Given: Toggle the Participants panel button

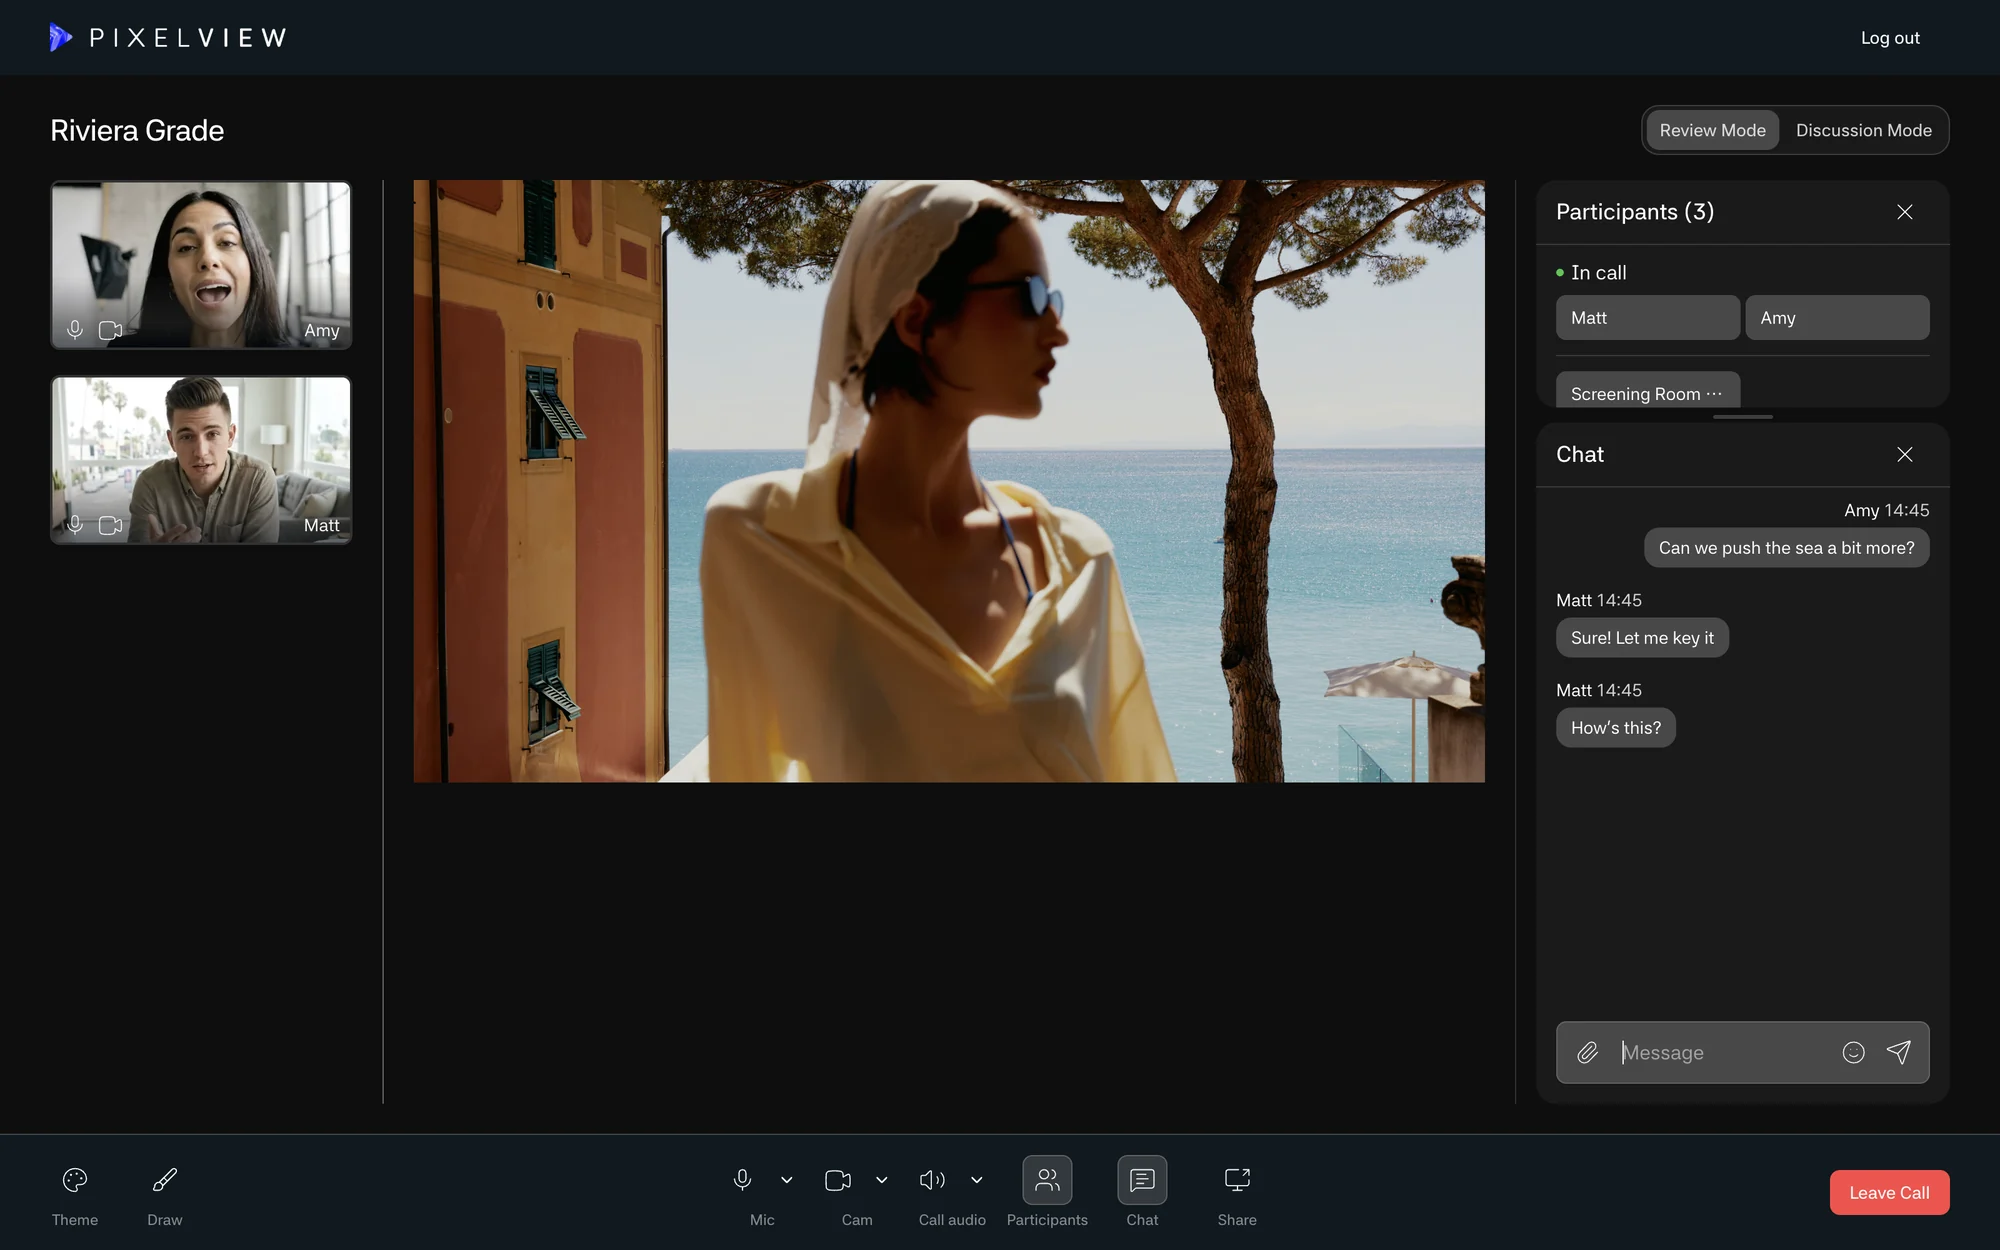Looking at the screenshot, I should click(1047, 1180).
